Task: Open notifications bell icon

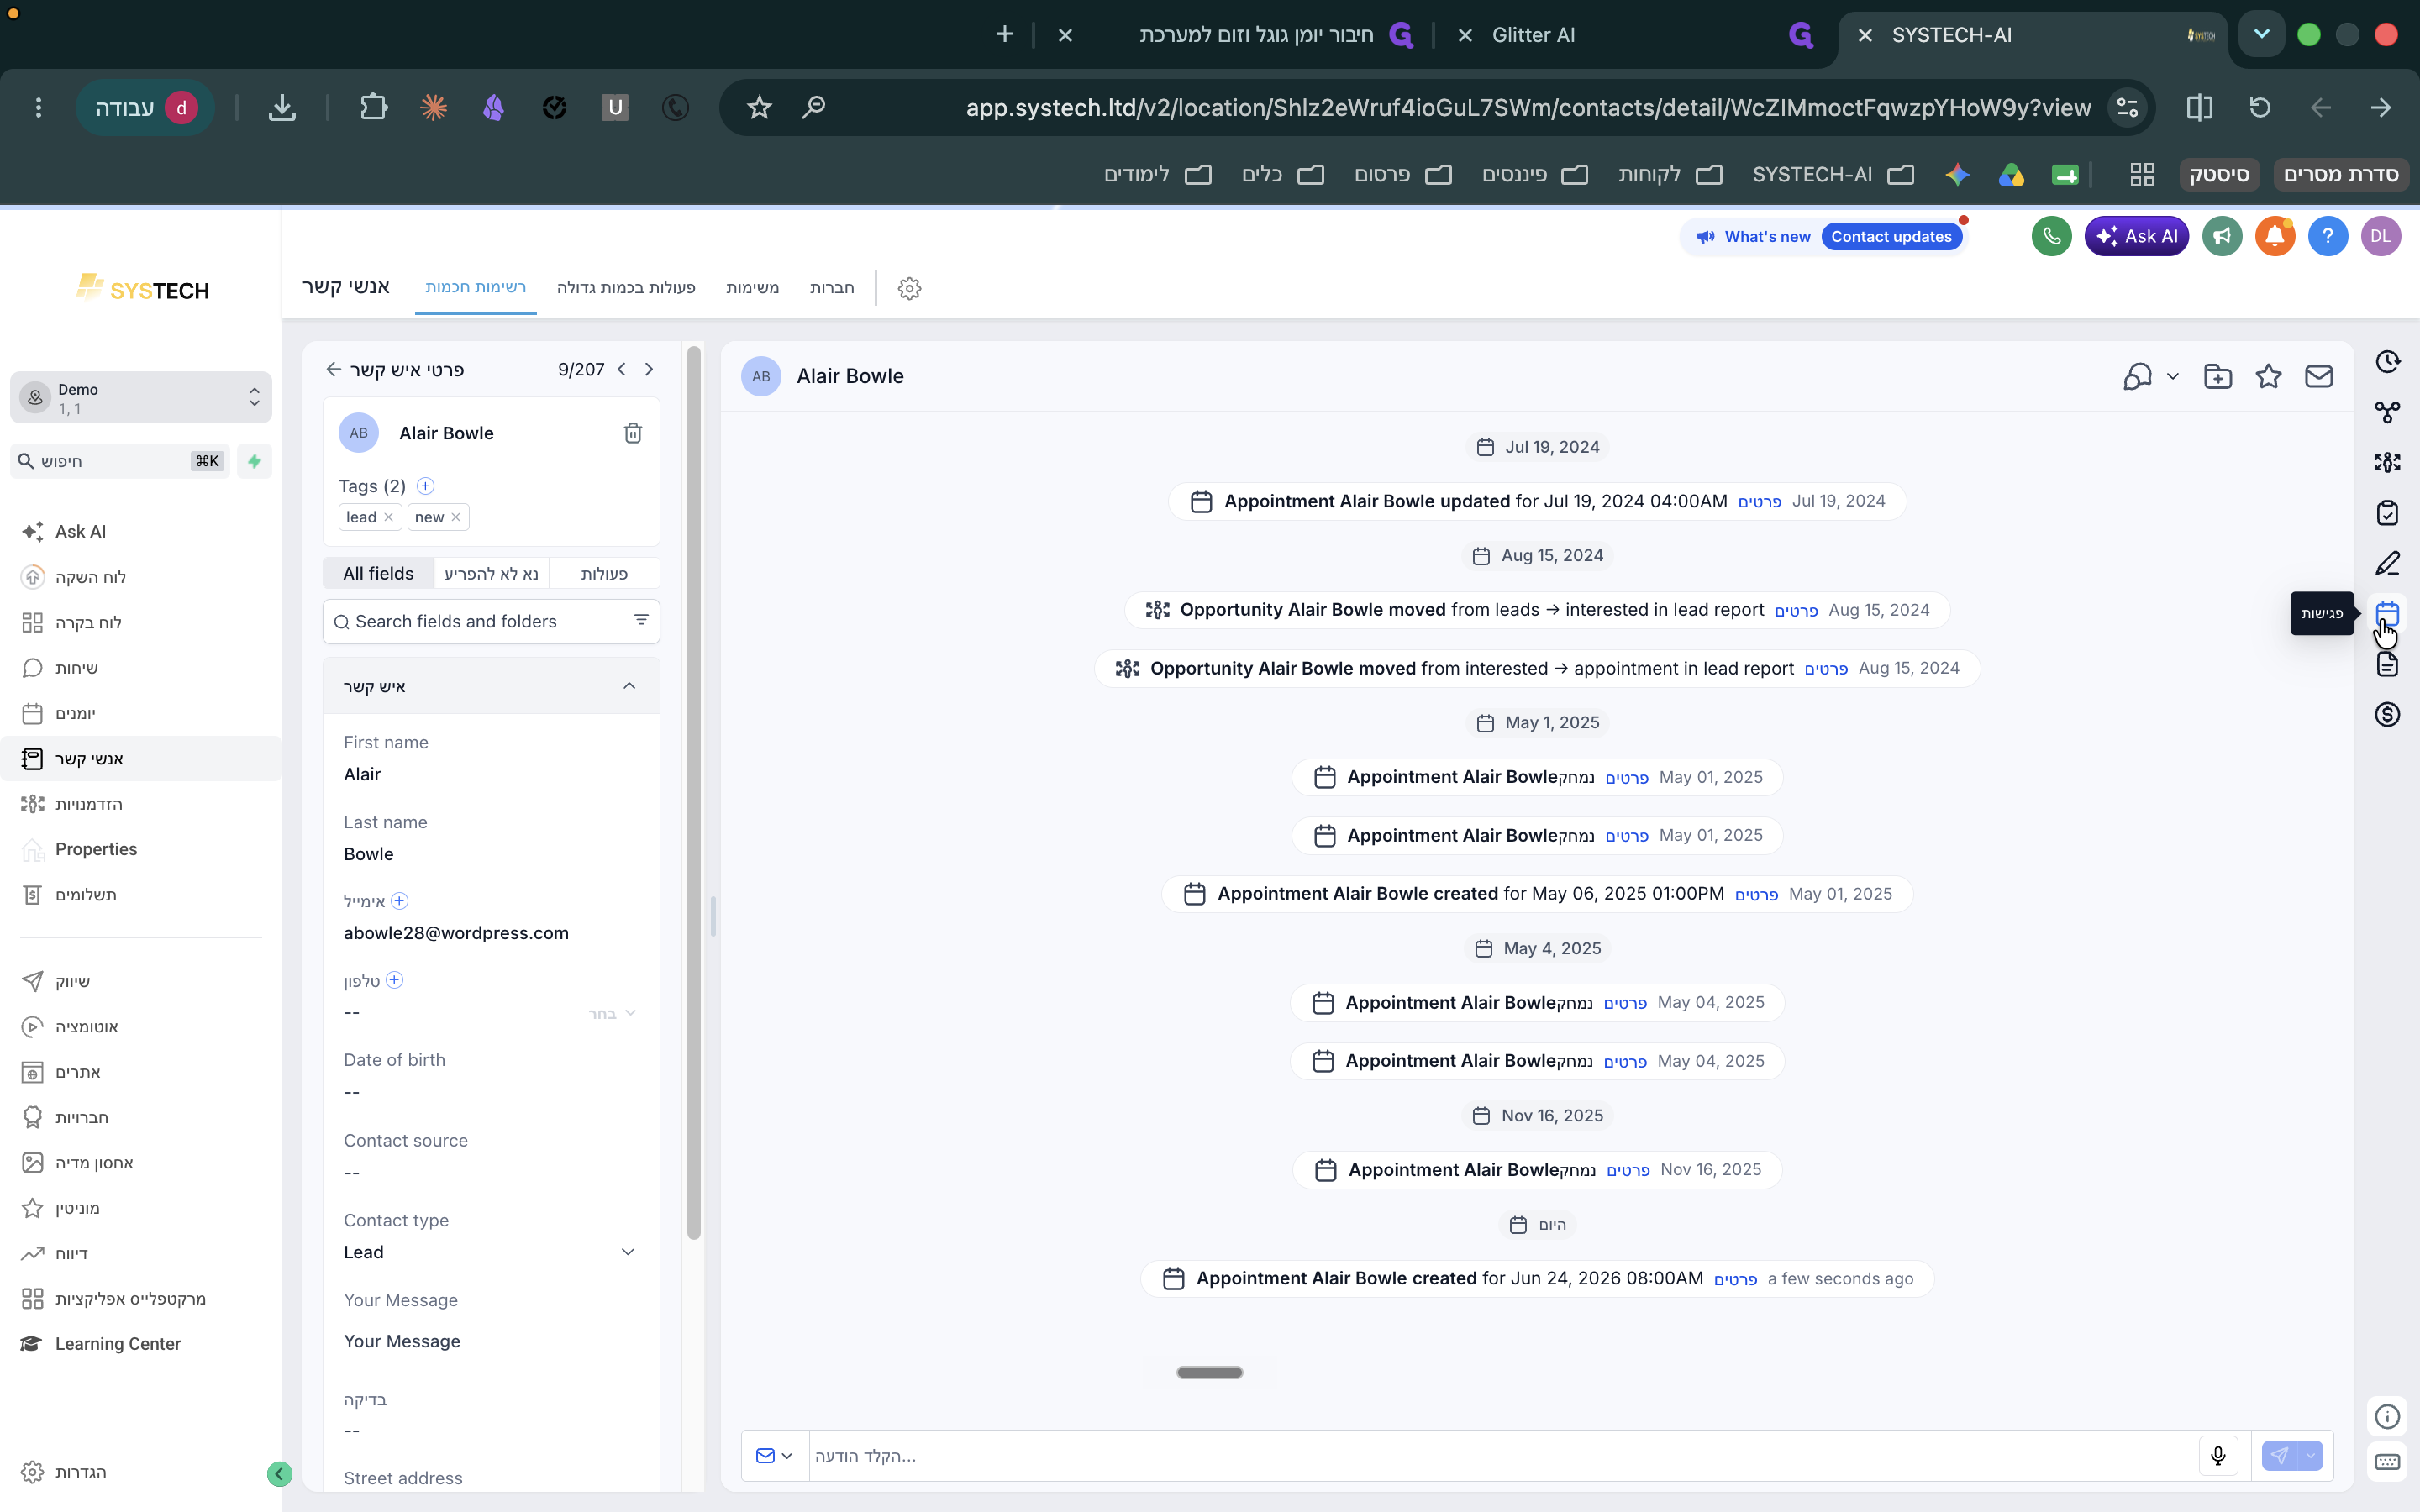Action: 2274,236
